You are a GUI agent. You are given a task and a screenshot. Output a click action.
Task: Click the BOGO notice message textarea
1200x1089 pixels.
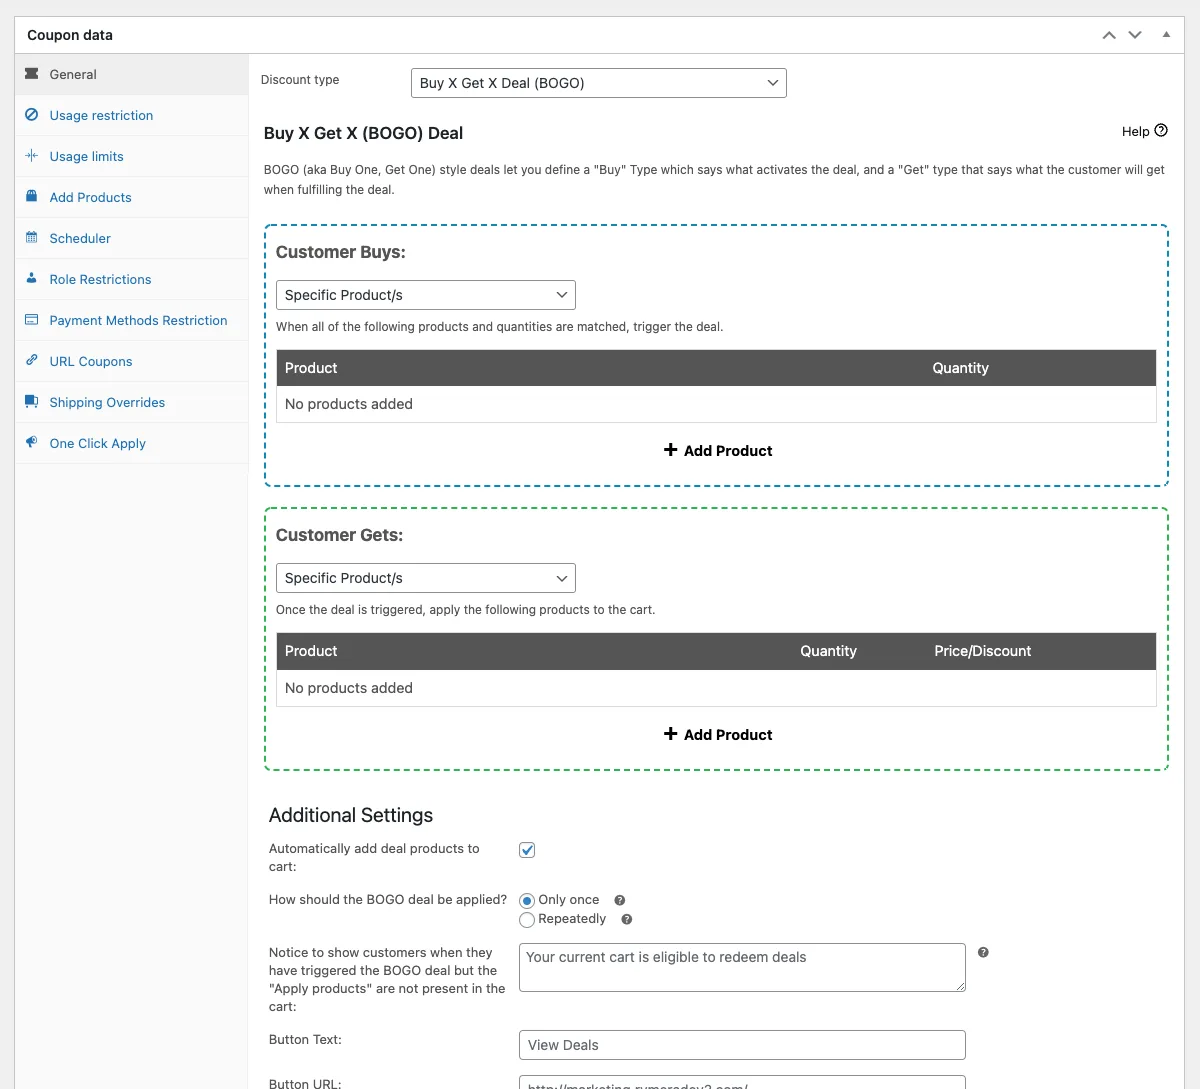coord(742,967)
